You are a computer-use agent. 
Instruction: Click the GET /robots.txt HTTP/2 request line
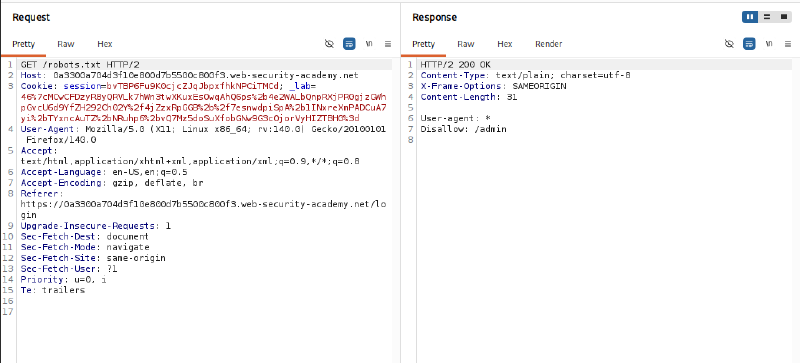pos(80,65)
